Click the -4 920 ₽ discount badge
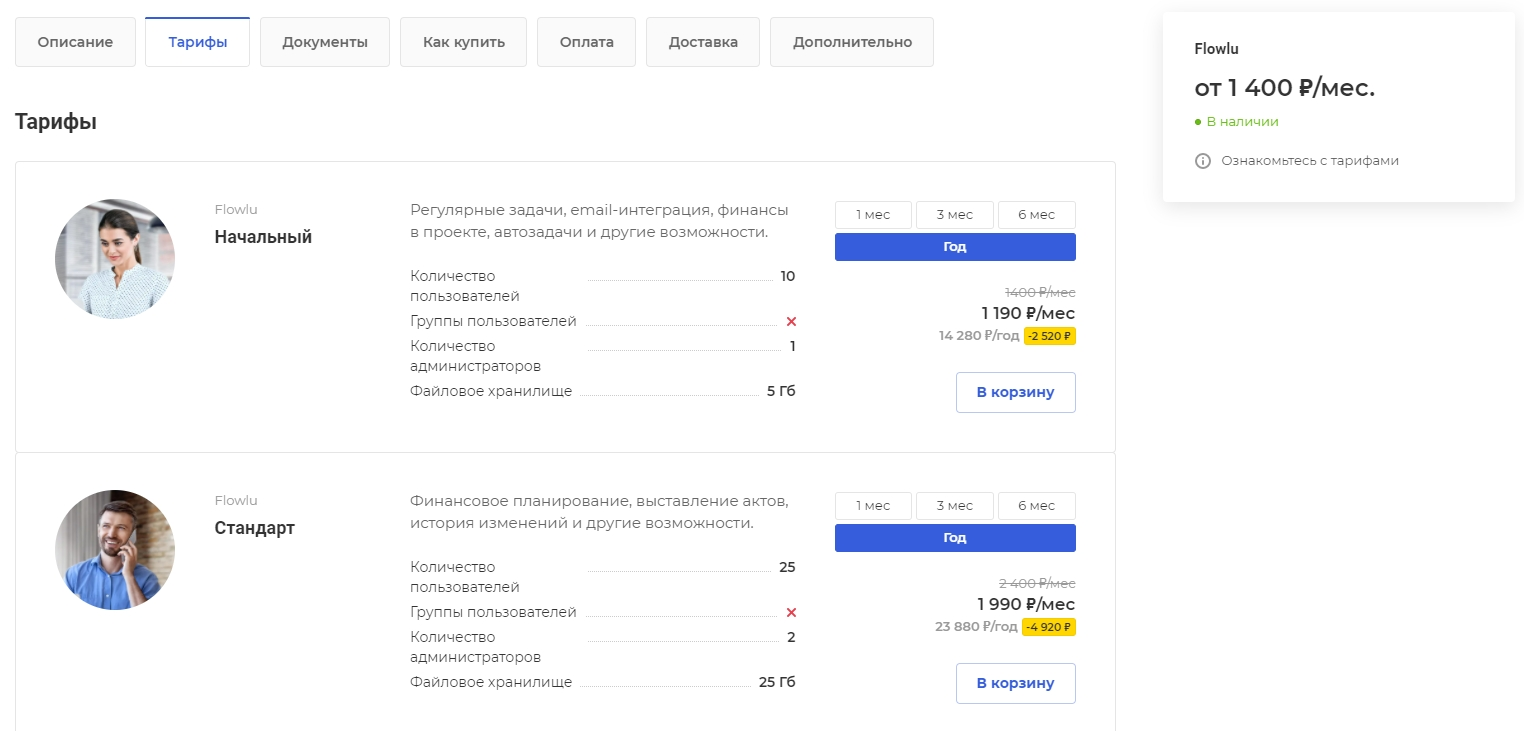 coord(1050,627)
